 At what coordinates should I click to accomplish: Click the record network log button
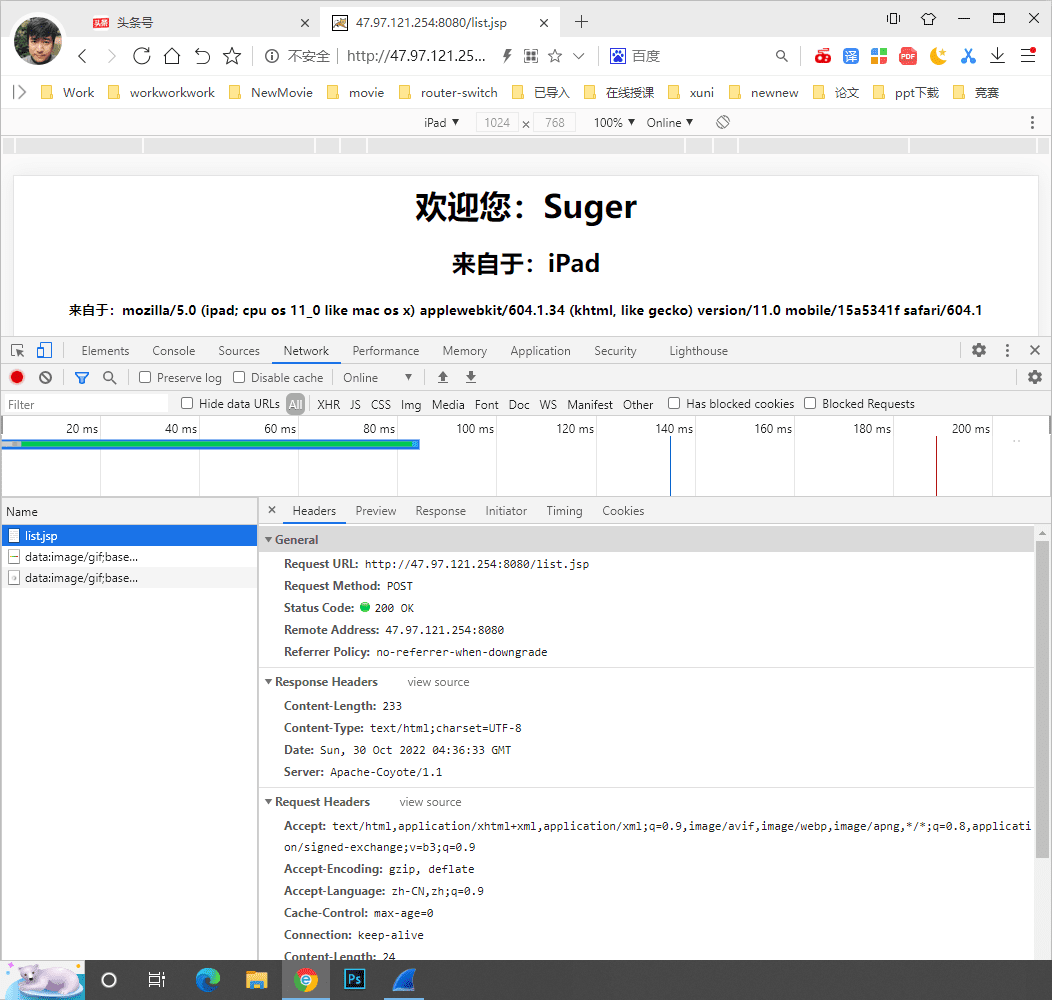(17, 377)
